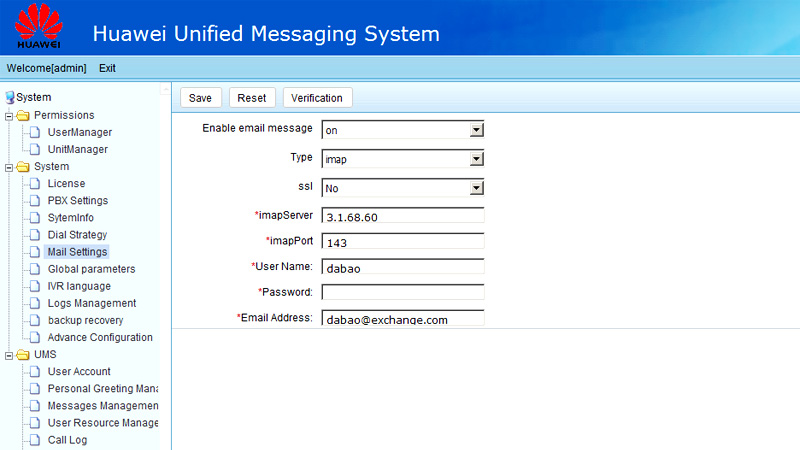Open Logs Management page
The width and height of the screenshot is (800, 450).
click(x=92, y=303)
